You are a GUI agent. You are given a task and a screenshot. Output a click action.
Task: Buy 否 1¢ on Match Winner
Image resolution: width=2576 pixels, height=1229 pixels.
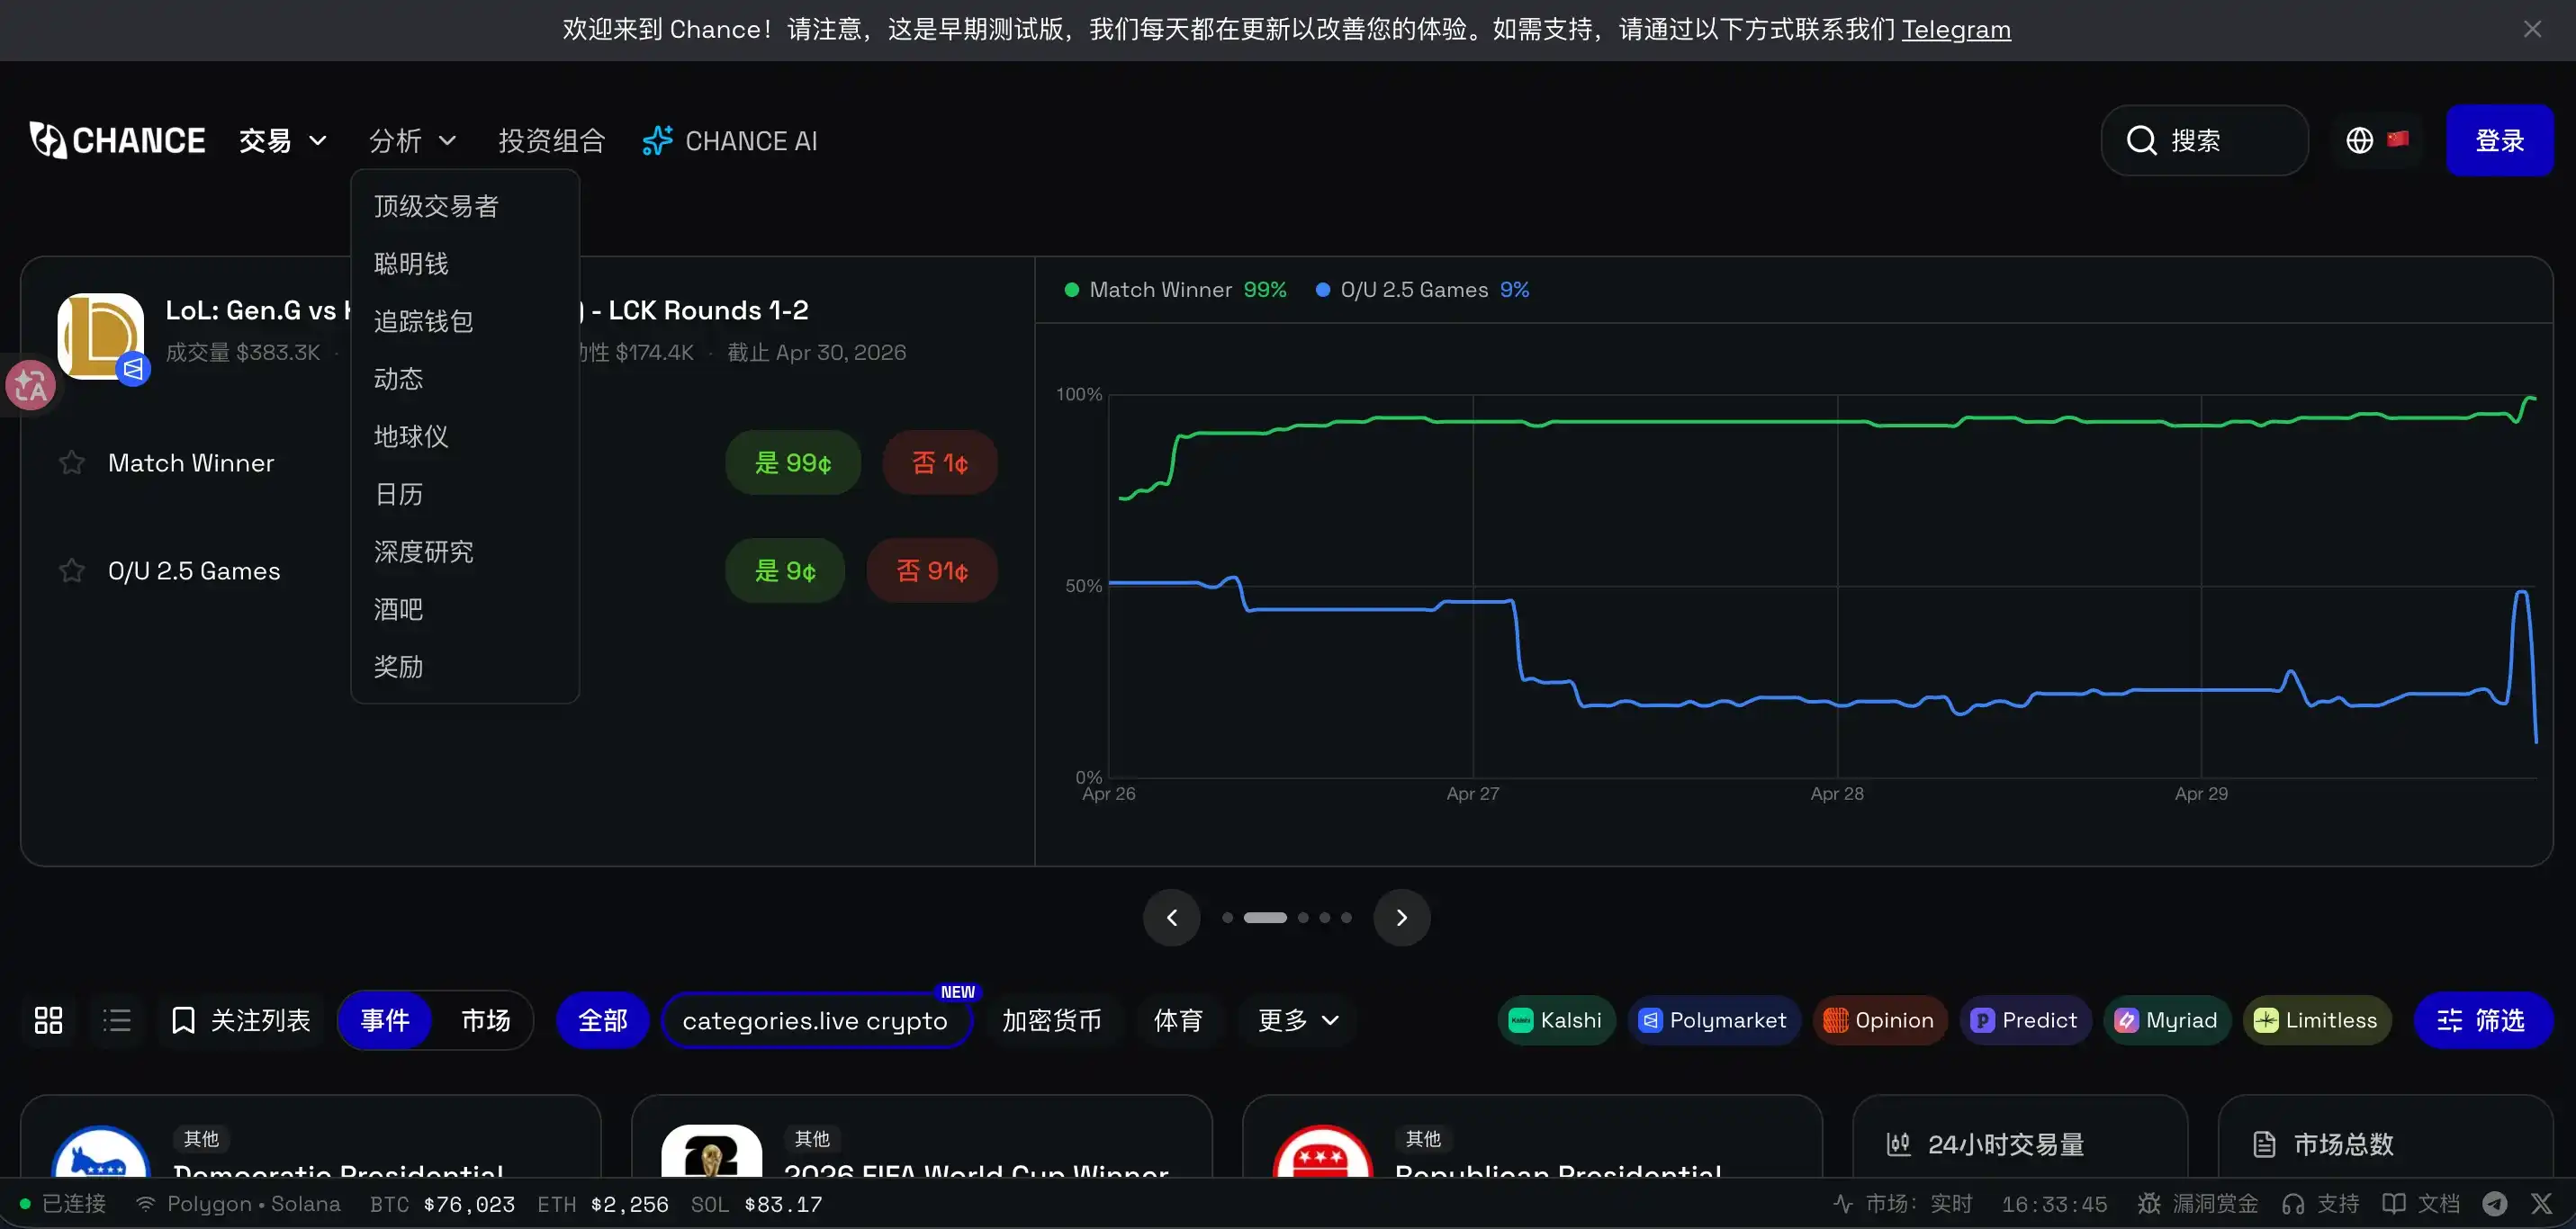940,463
